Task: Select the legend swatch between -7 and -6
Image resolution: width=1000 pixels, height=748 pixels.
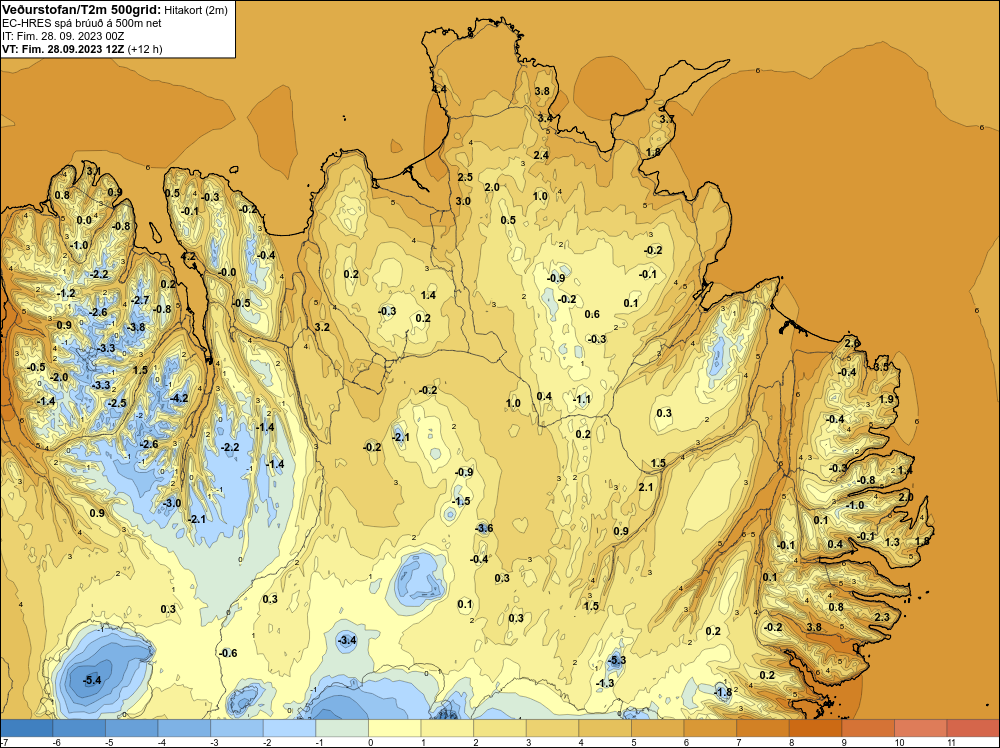Action: 26,728
